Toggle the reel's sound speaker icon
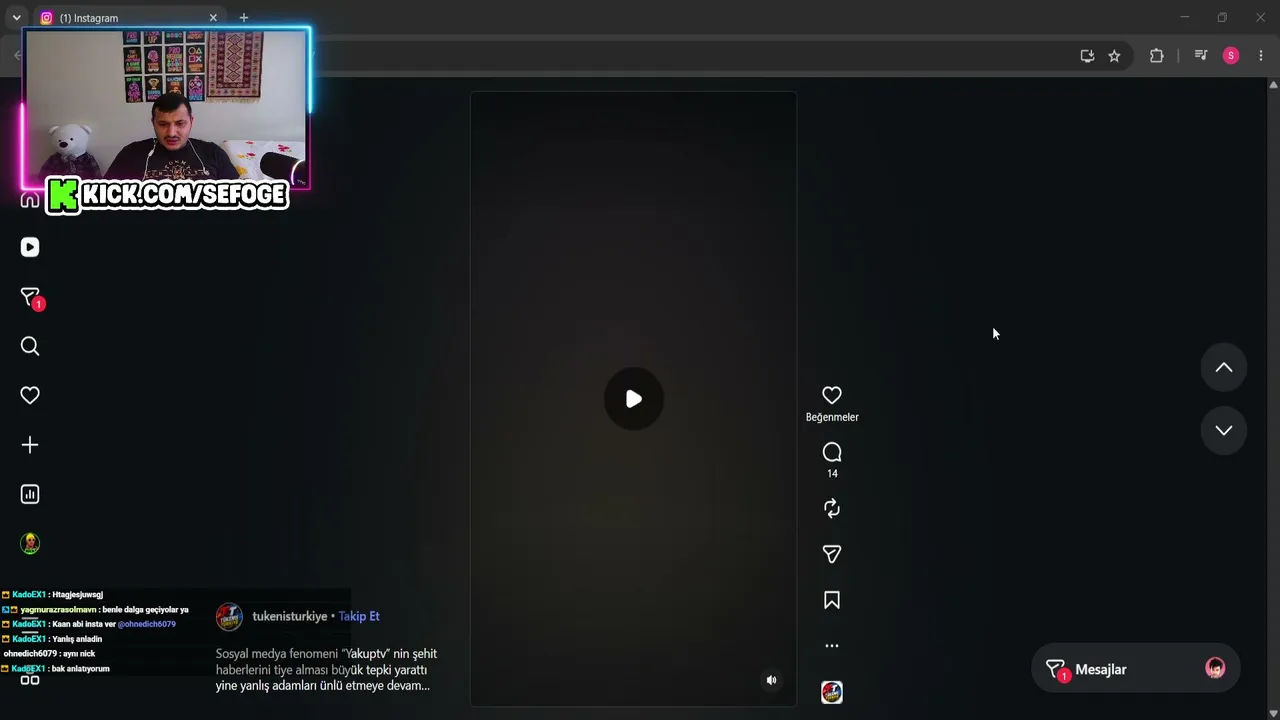 (x=771, y=680)
